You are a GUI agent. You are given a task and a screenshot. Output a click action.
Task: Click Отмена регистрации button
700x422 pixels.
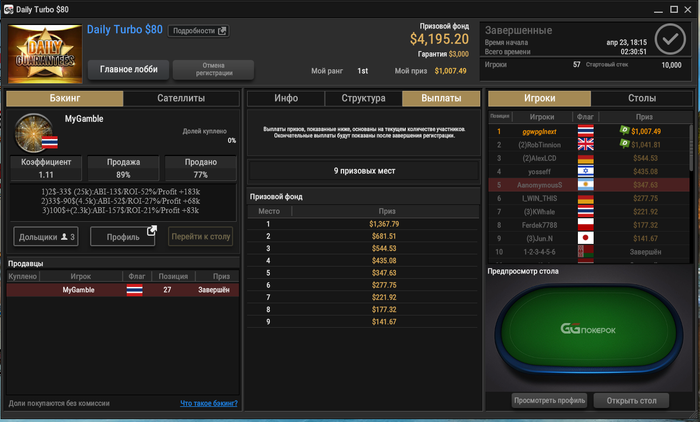[x=214, y=70]
